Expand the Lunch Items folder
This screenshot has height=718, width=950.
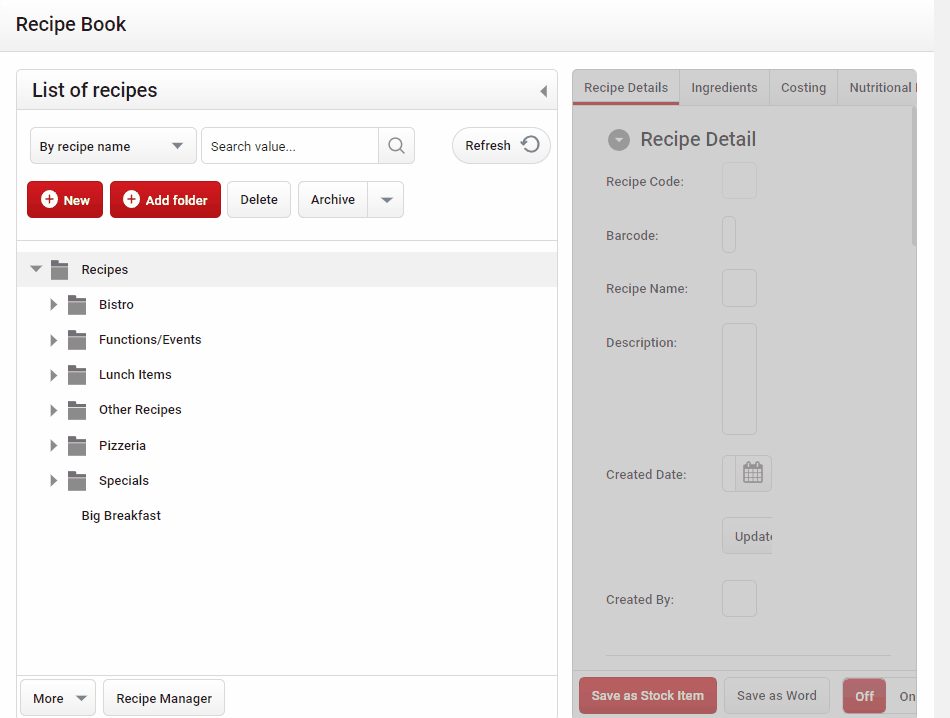coord(53,375)
